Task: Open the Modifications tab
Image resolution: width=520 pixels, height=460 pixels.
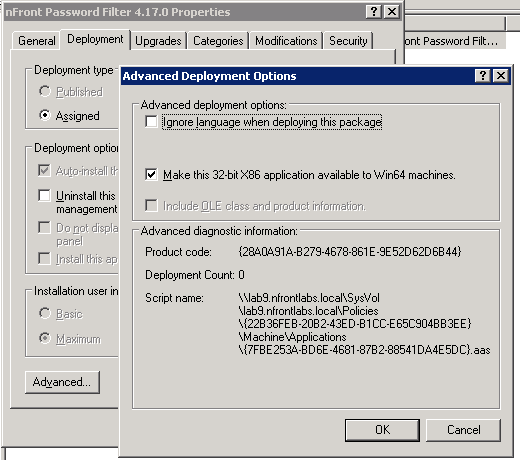Action: tap(286, 41)
